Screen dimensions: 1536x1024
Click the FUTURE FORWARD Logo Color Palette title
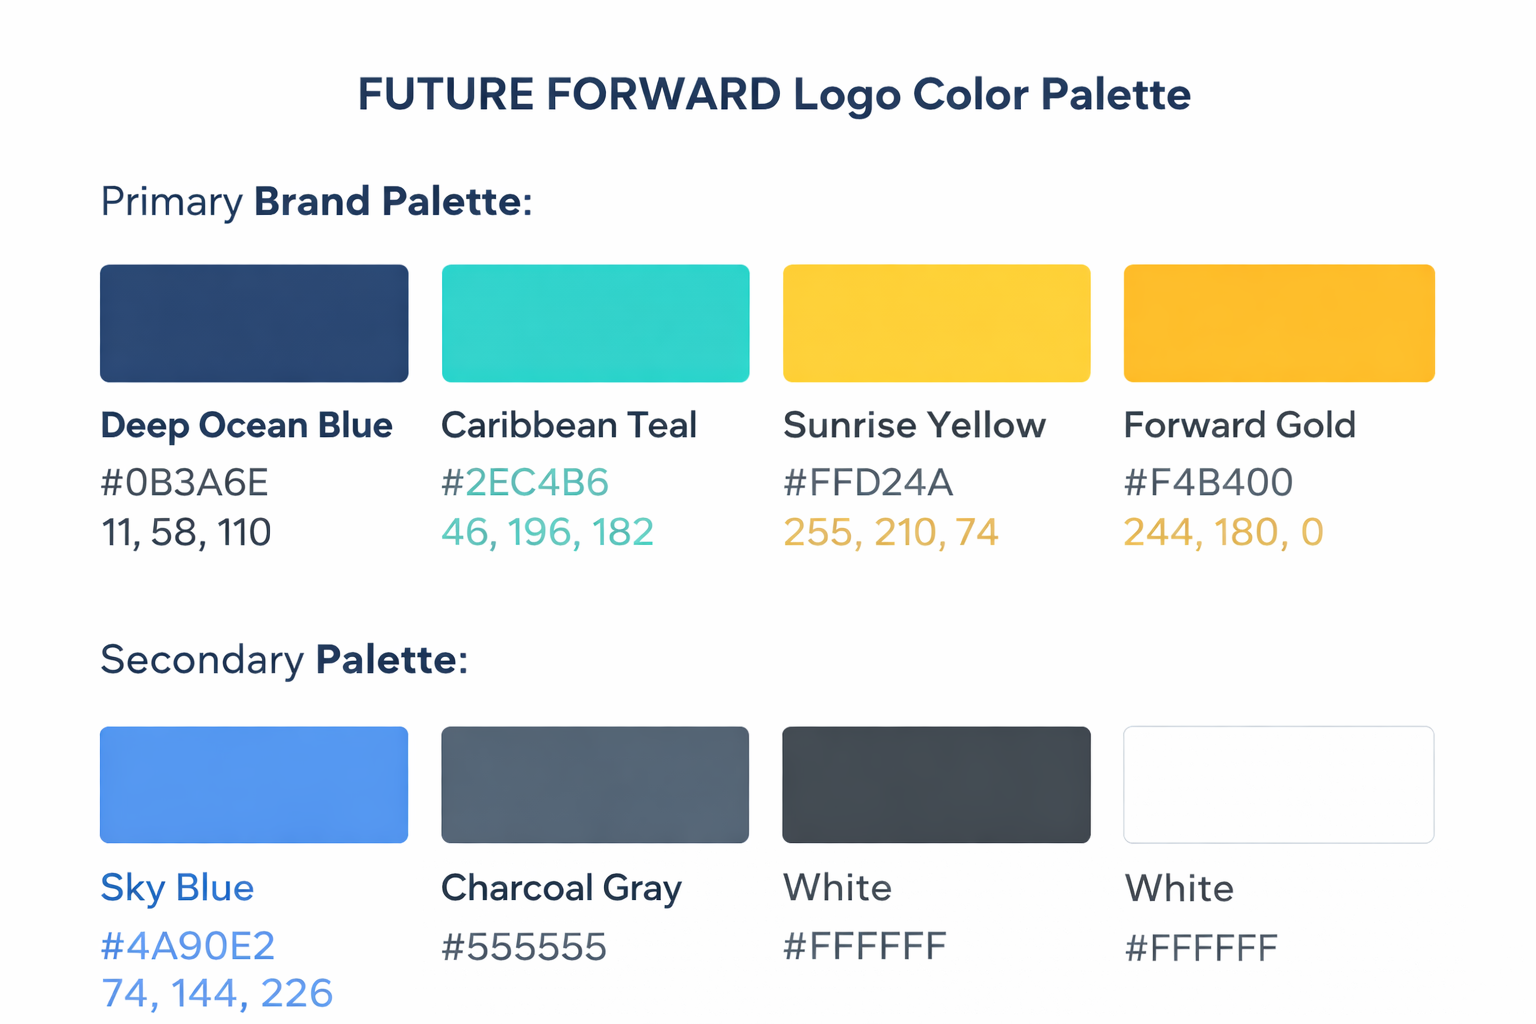tap(774, 95)
